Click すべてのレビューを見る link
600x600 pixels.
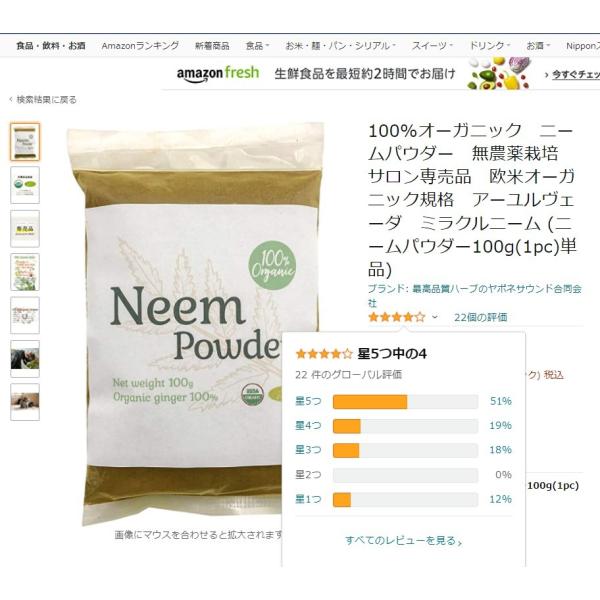point(404,541)
